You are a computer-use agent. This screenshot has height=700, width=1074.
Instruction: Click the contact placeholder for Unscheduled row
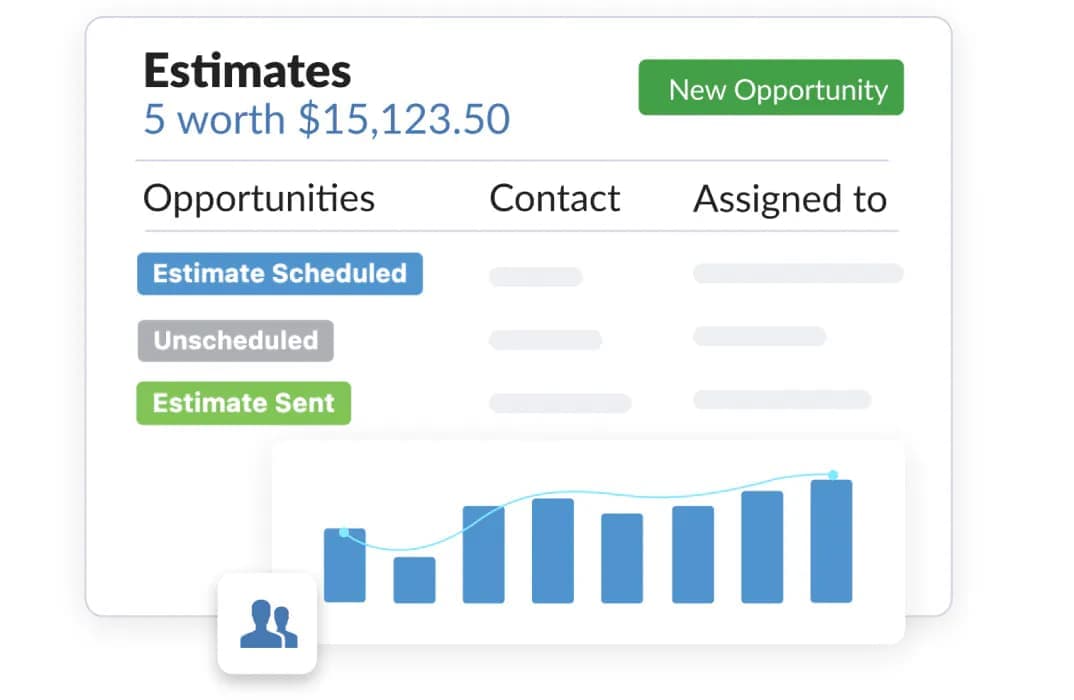click(545, 340)
